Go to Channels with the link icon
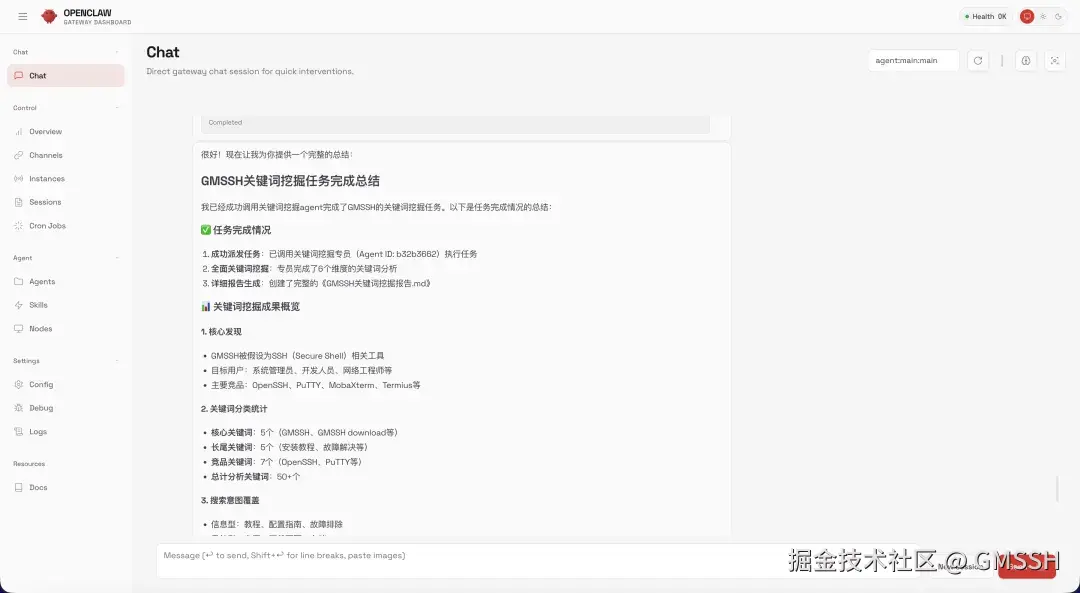Viewport: 1080px width, 593px height. tap(65, 155)
